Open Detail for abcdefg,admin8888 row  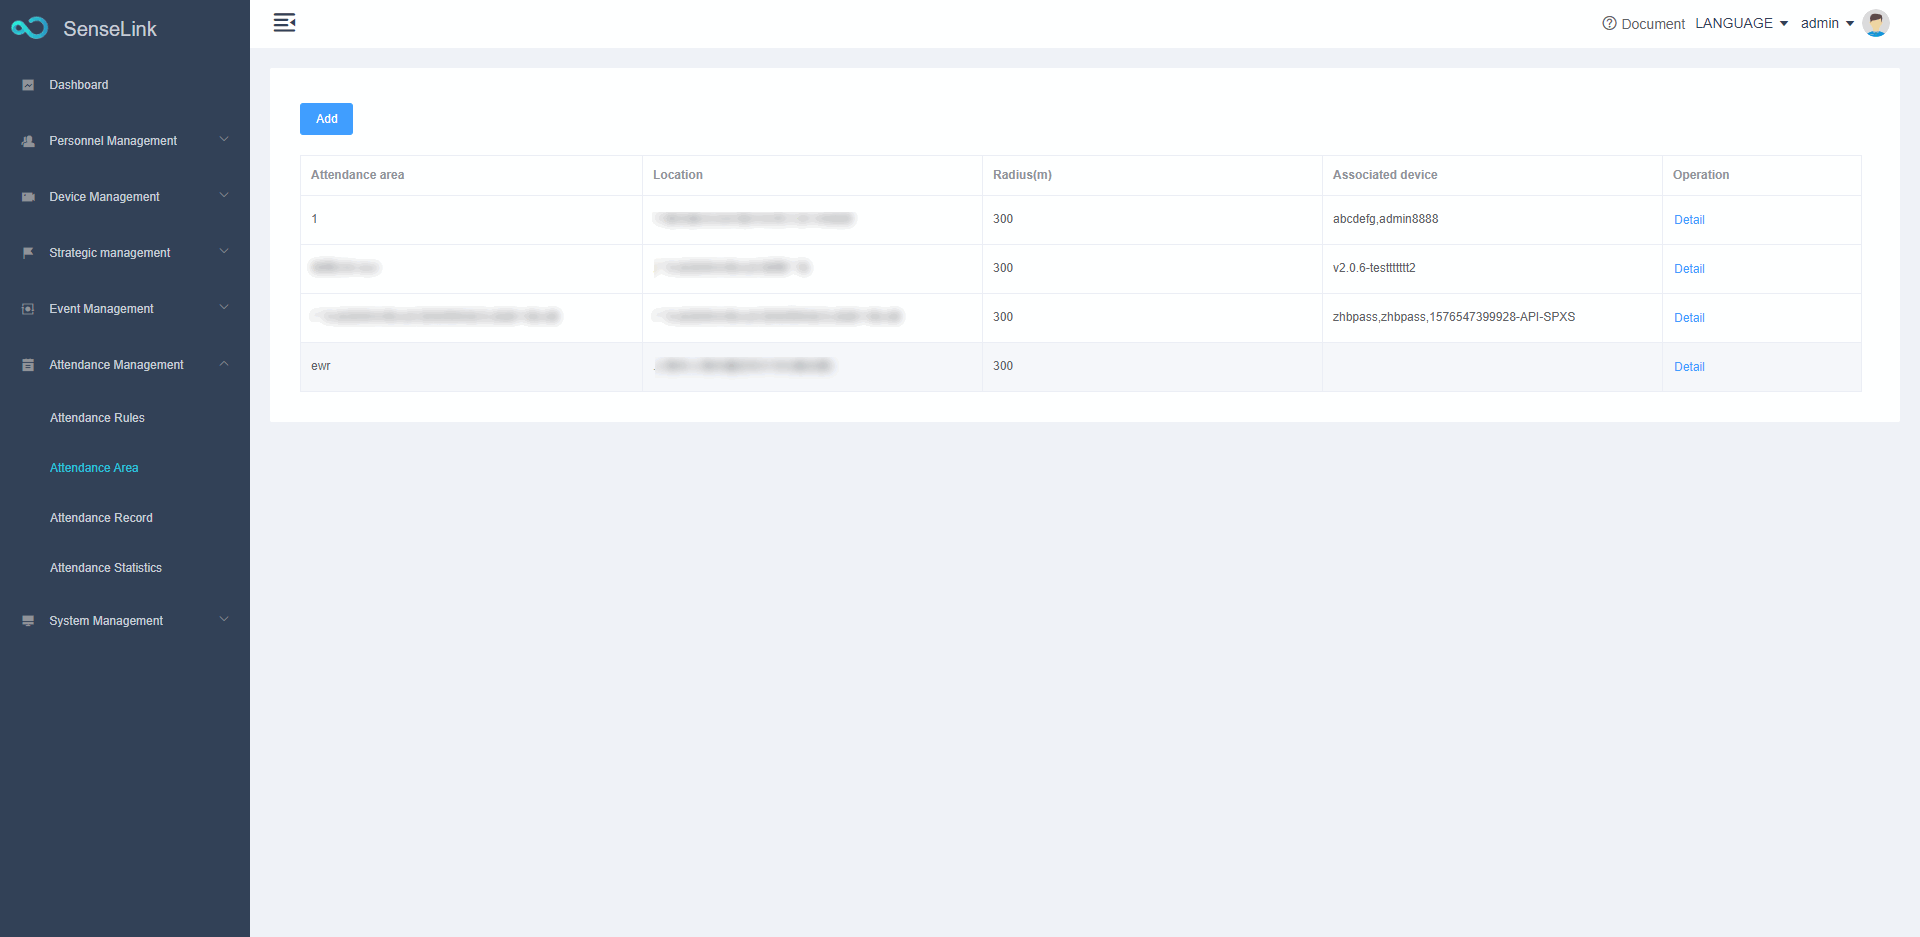pyautogui.click(x=1689, y=220)
